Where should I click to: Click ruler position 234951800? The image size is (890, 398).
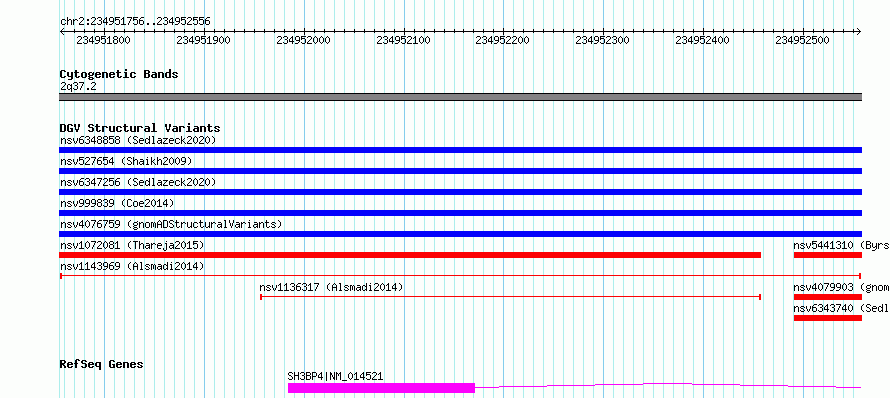coord(103,40)
